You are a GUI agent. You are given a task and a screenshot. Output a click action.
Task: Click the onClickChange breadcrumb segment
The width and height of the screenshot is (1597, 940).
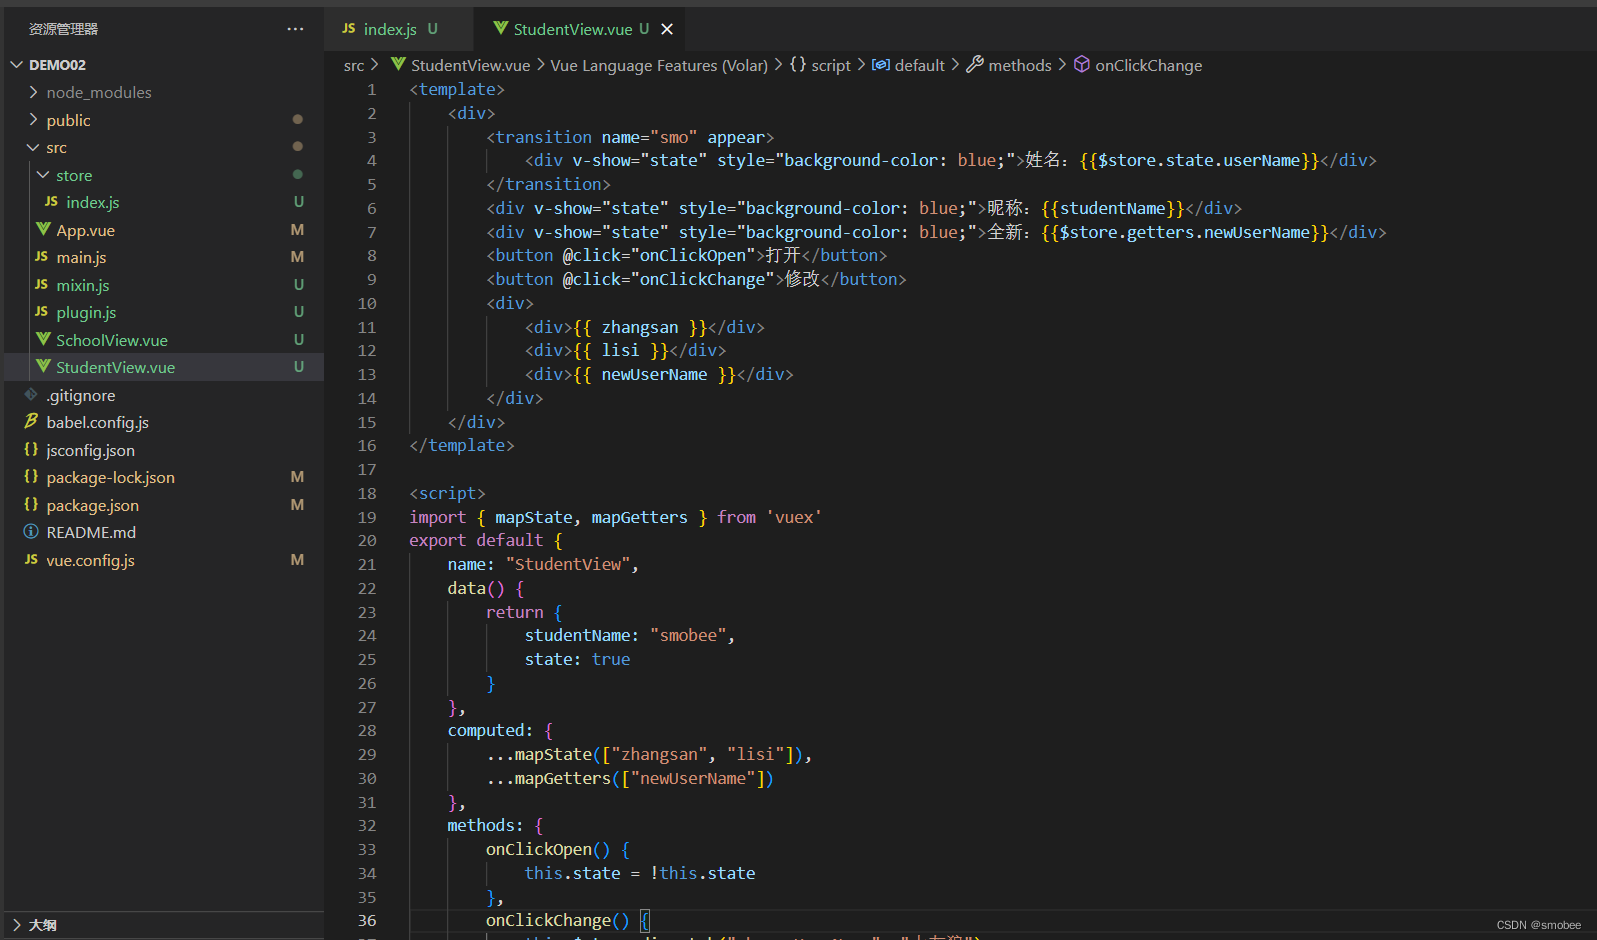[x=1148, y=65]
